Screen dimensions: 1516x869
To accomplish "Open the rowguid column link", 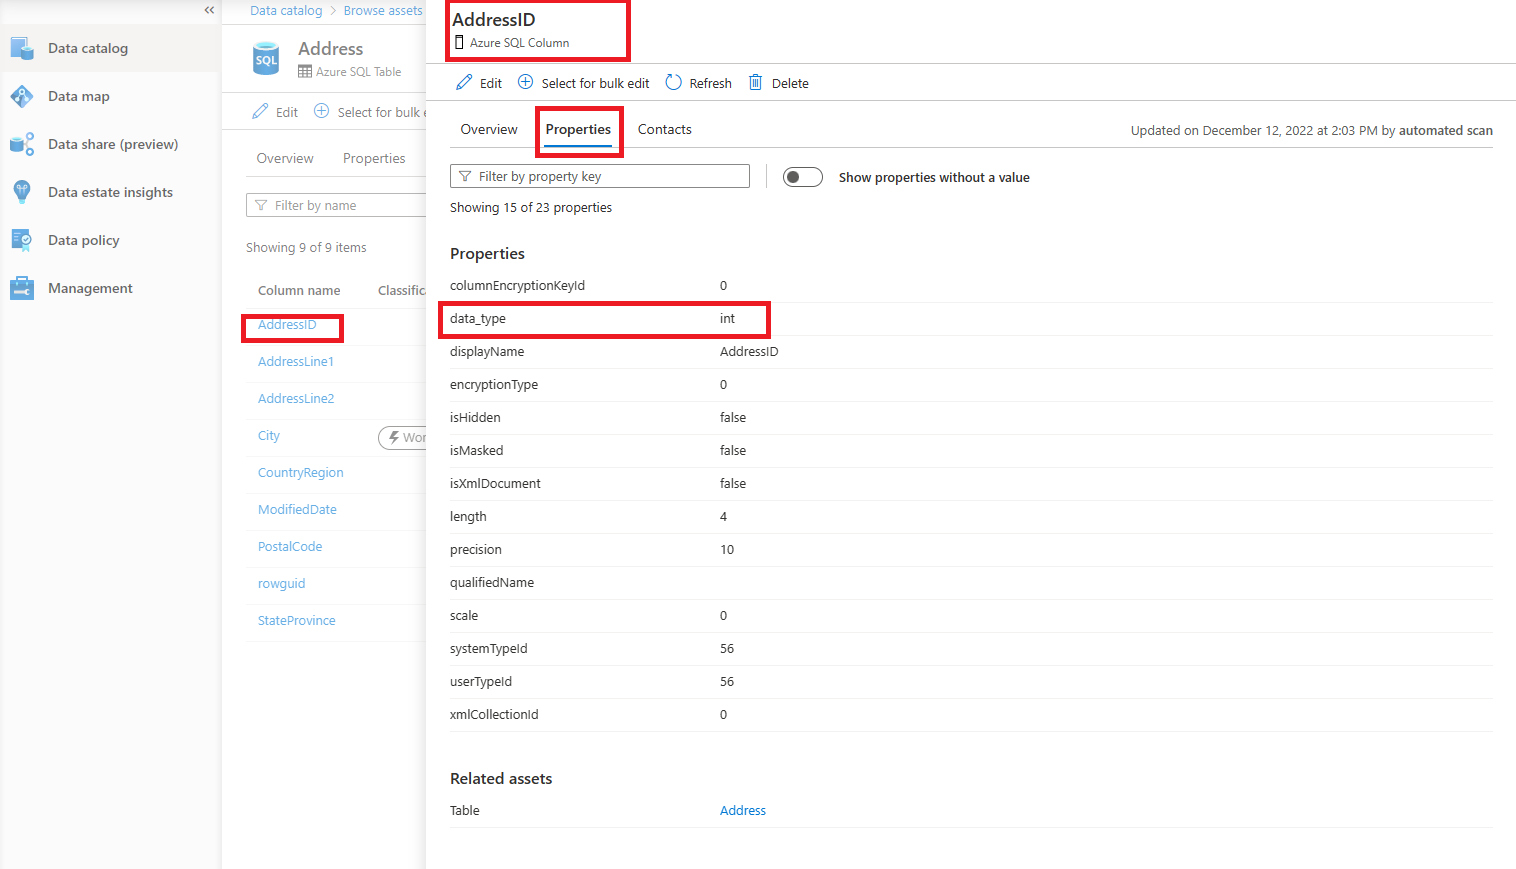I will pos(282,584).
